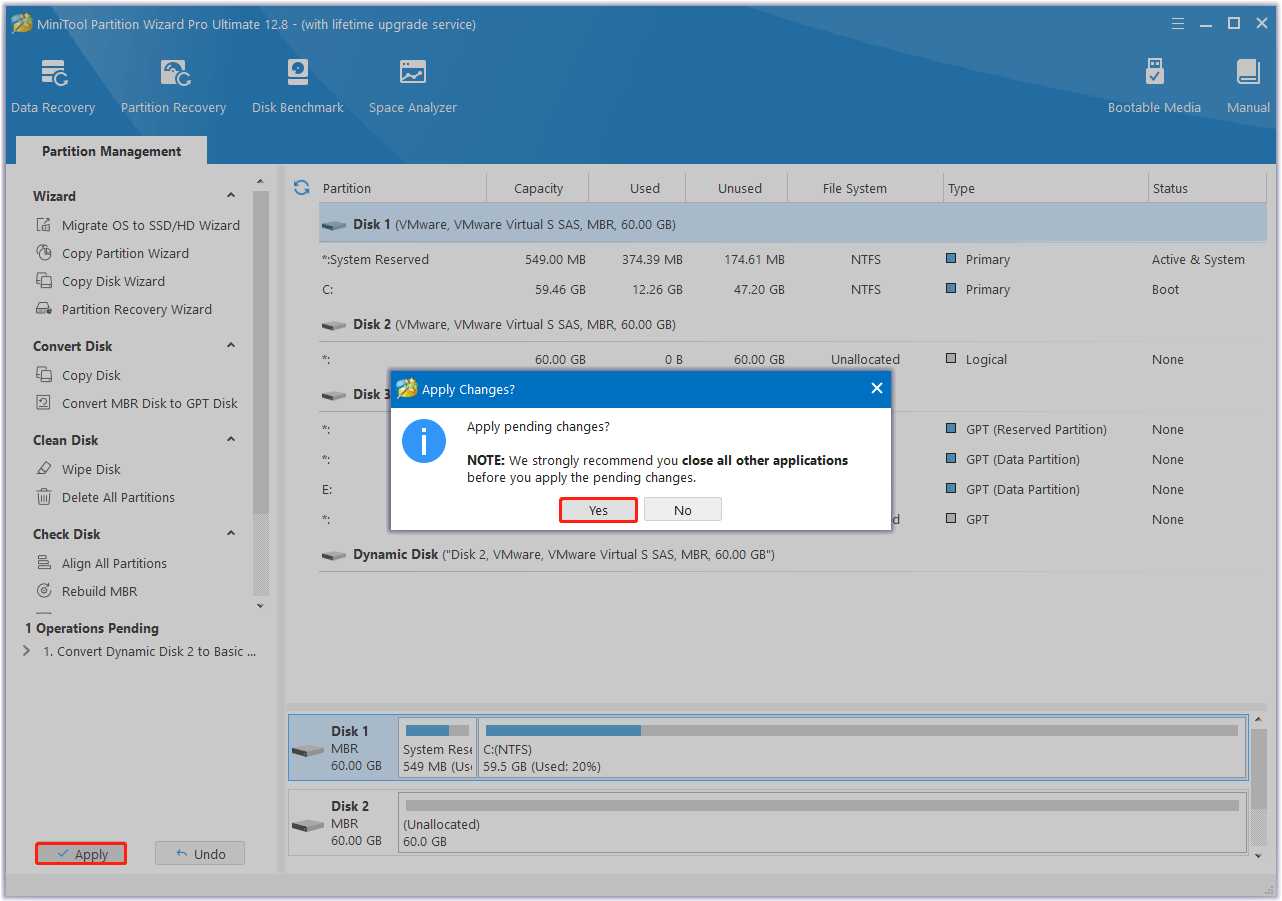Collapse the Clean Disk section
1282x901 pixels.
(x=231, y=440)
